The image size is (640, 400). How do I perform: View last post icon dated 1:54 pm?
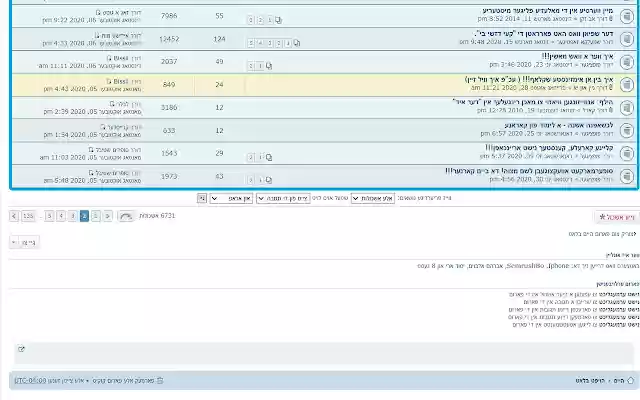point(103,127)
